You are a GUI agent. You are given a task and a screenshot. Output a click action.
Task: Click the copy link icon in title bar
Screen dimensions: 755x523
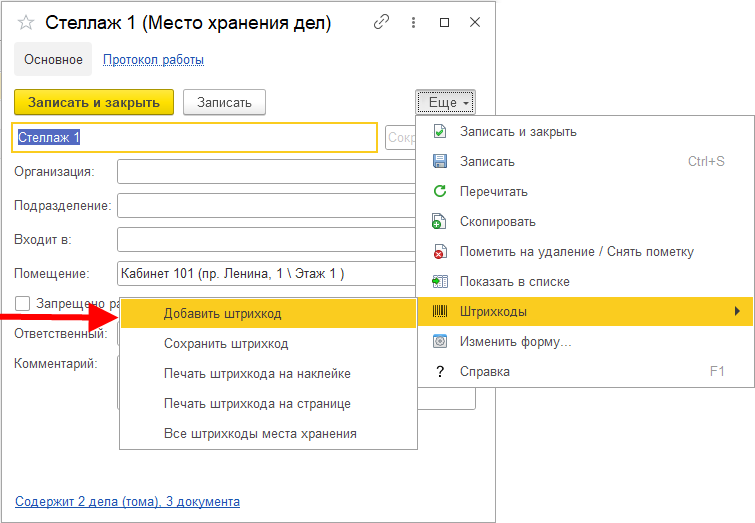(x=381, y=22)
